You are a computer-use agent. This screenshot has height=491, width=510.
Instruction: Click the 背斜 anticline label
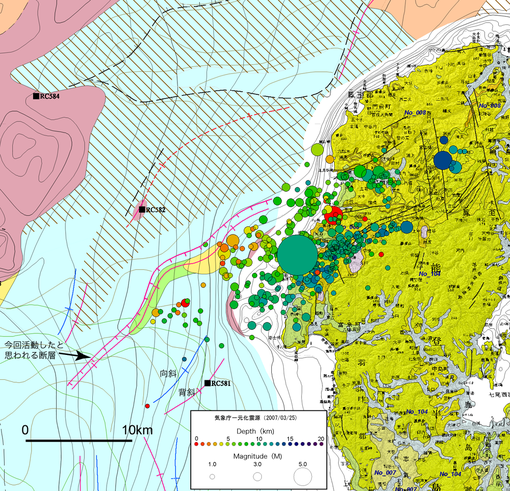pos(187,392)
